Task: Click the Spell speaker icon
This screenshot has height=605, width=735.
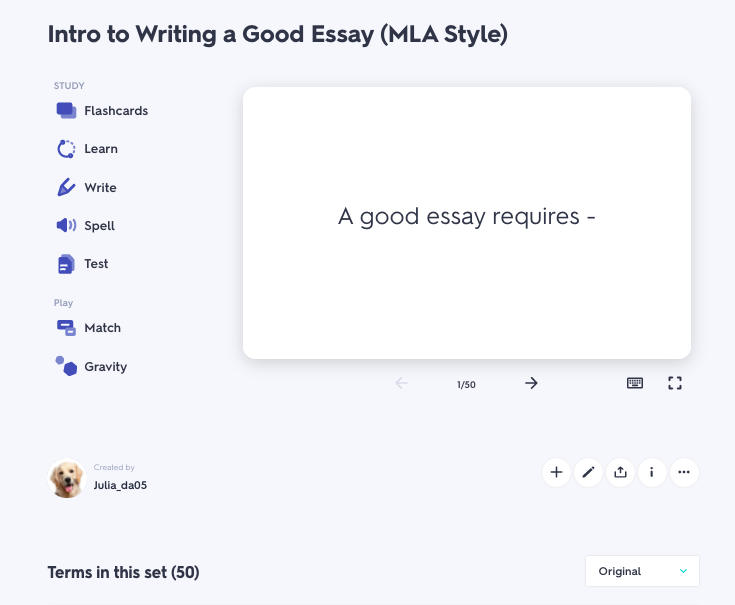Action: [x=66, y=226]
